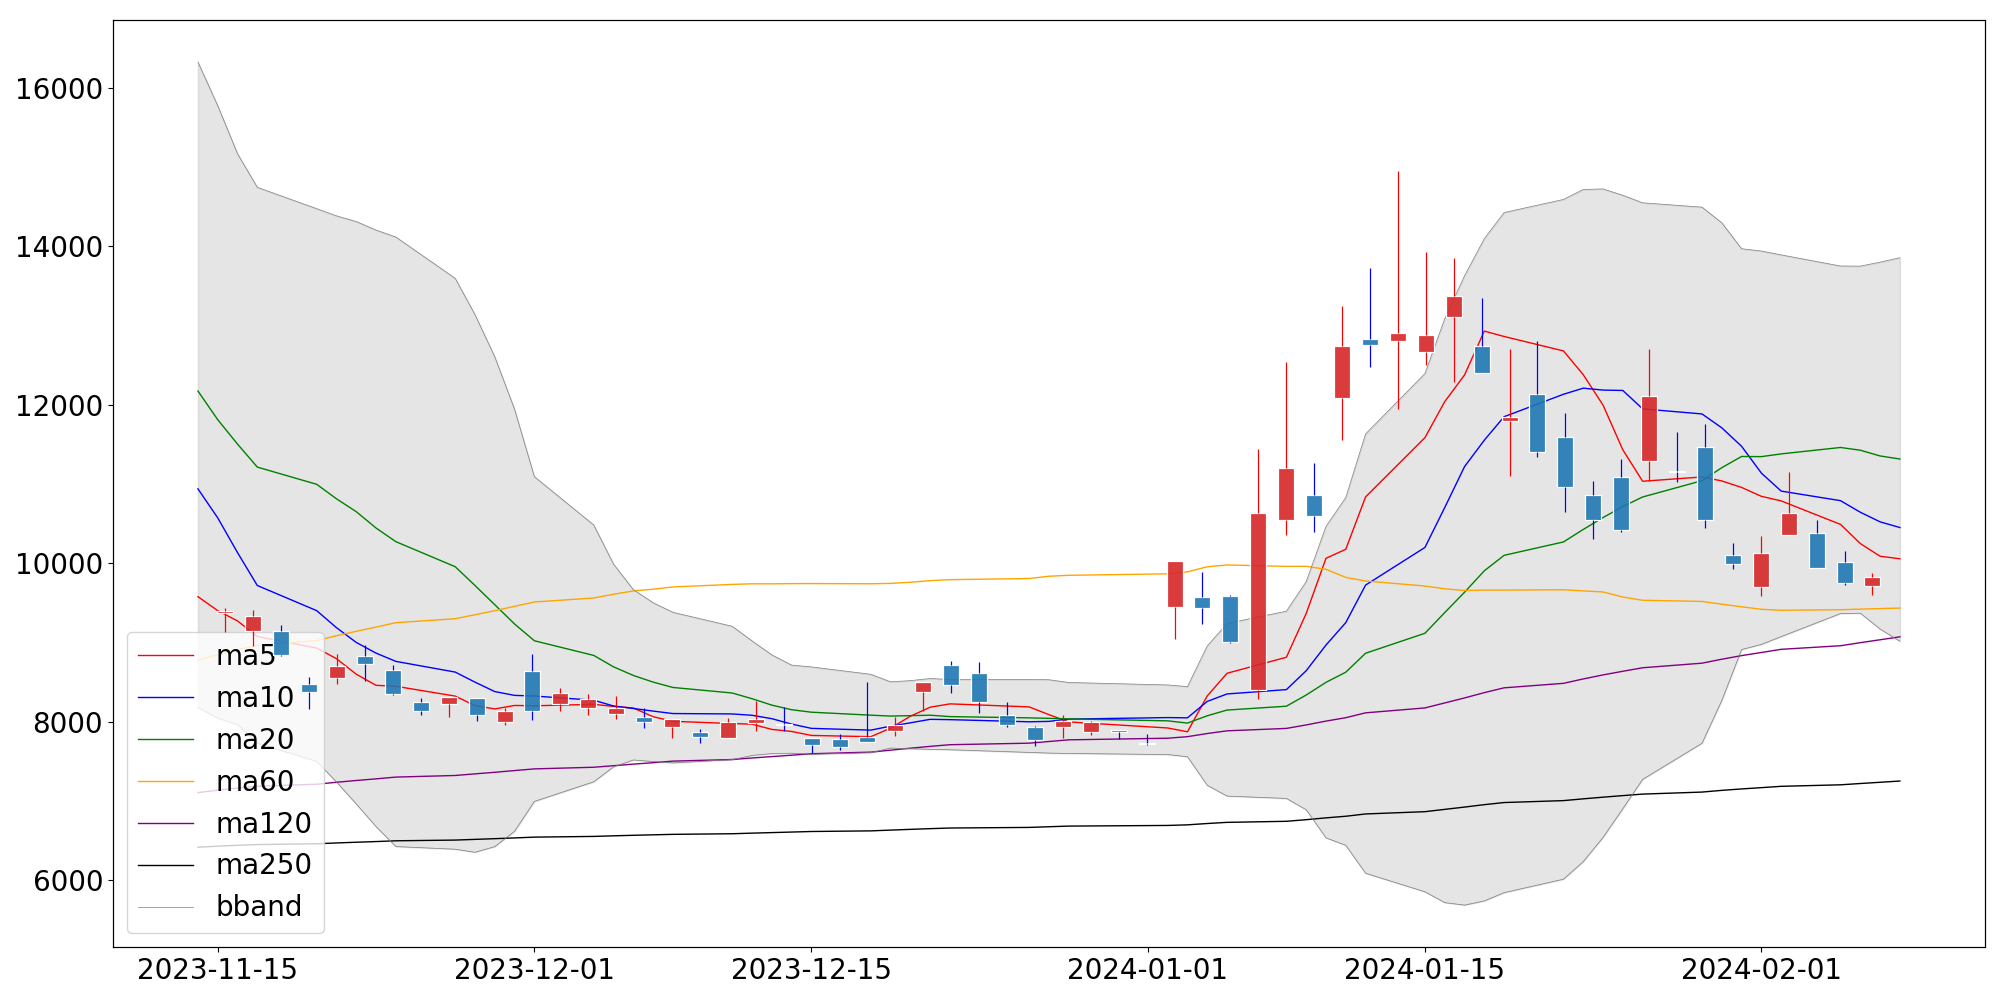Click the 14000 y-axis label
This screenshot has width=2000, height=1000.
tap(59, 247)
